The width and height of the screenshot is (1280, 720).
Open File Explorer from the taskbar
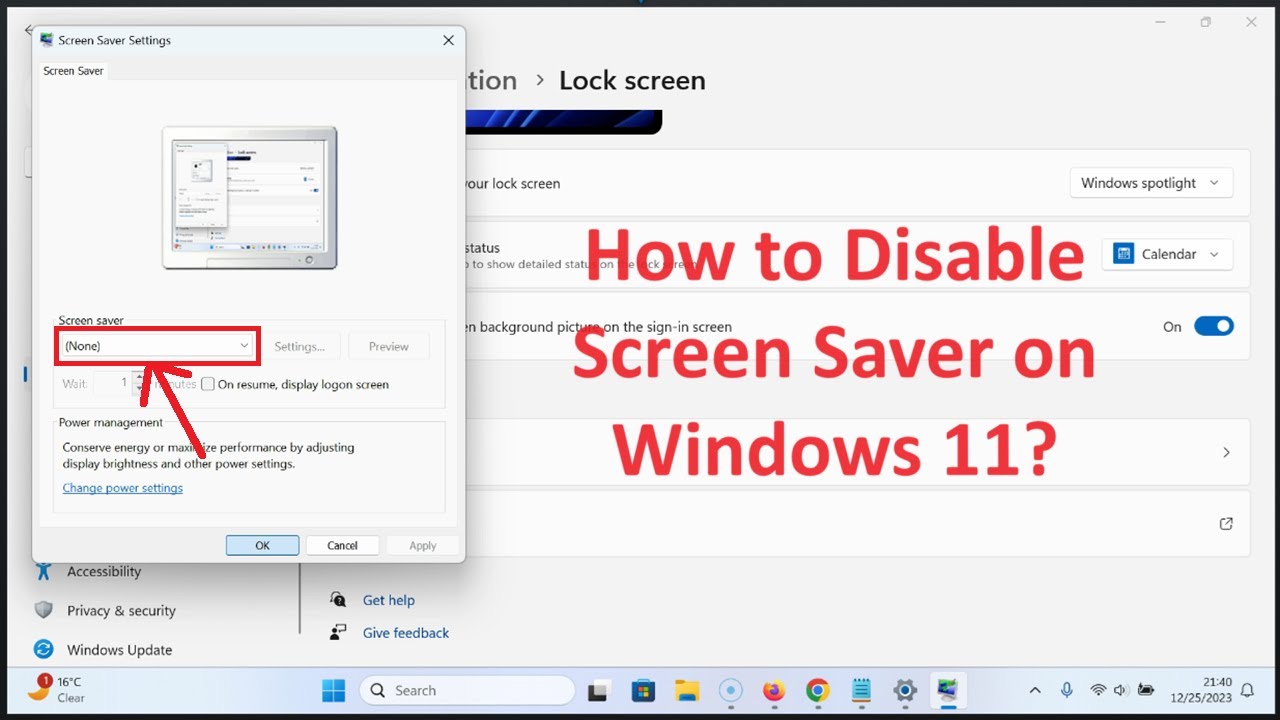point(686,690)
